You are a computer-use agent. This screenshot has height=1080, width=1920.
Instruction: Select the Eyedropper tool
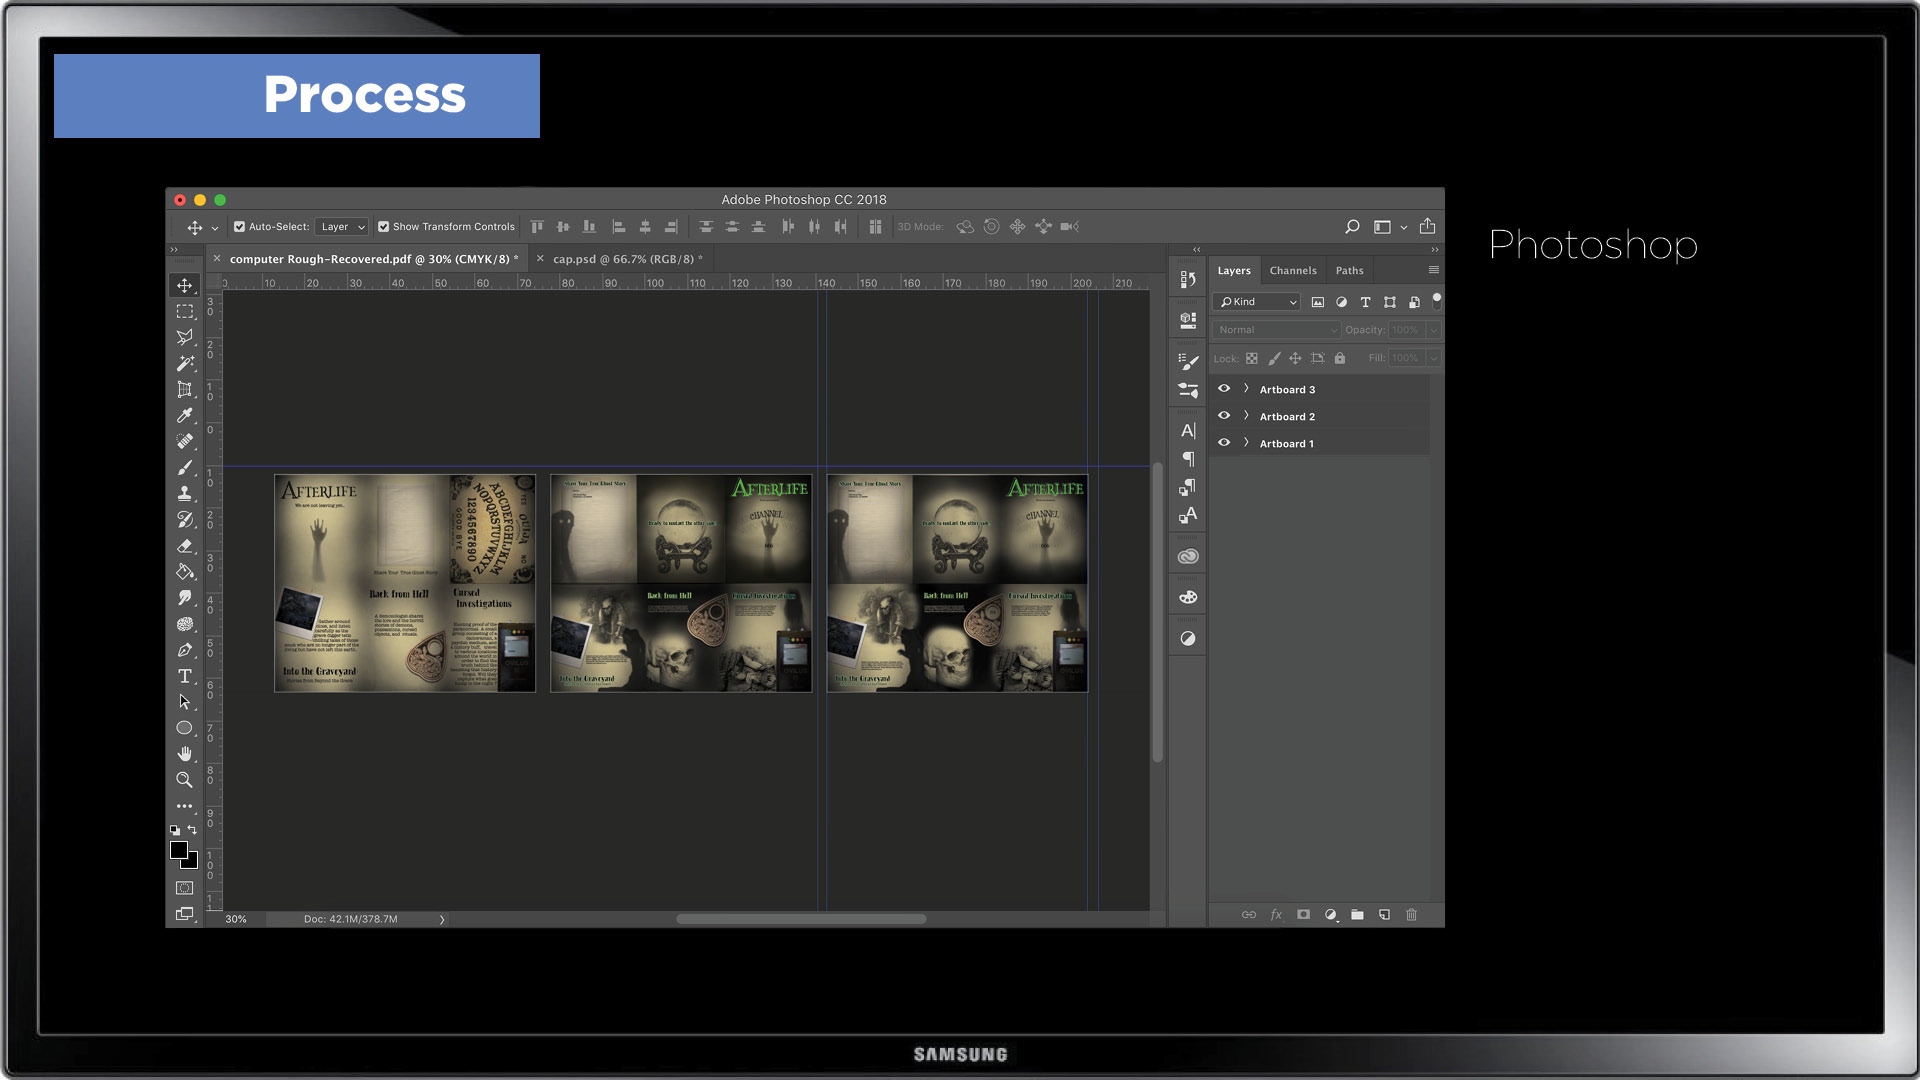tap(185, 416)
